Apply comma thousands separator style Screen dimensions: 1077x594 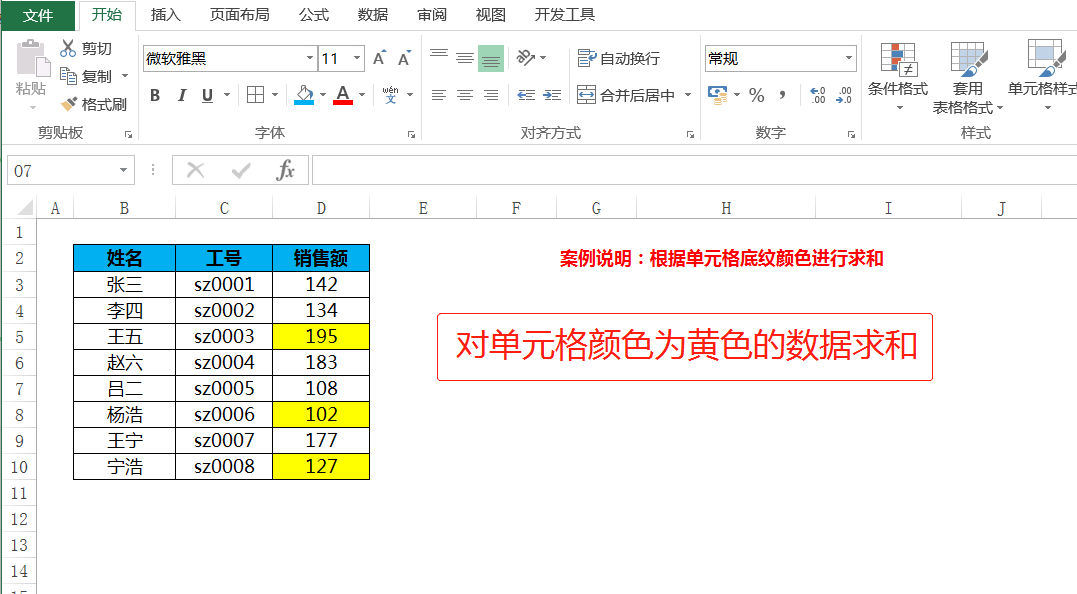pyautogui.click(x=782, y=95)
